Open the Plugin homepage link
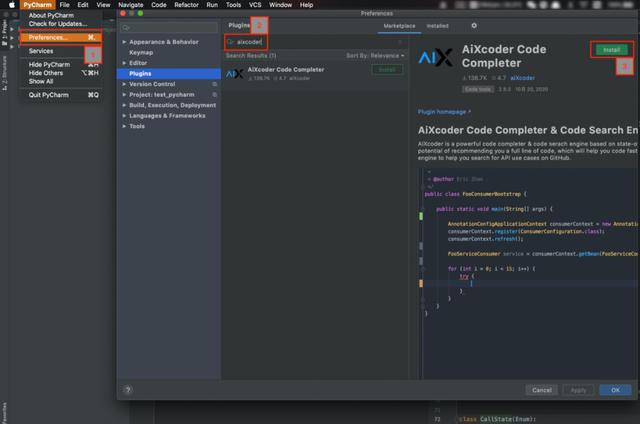 [x=444, y=112]
